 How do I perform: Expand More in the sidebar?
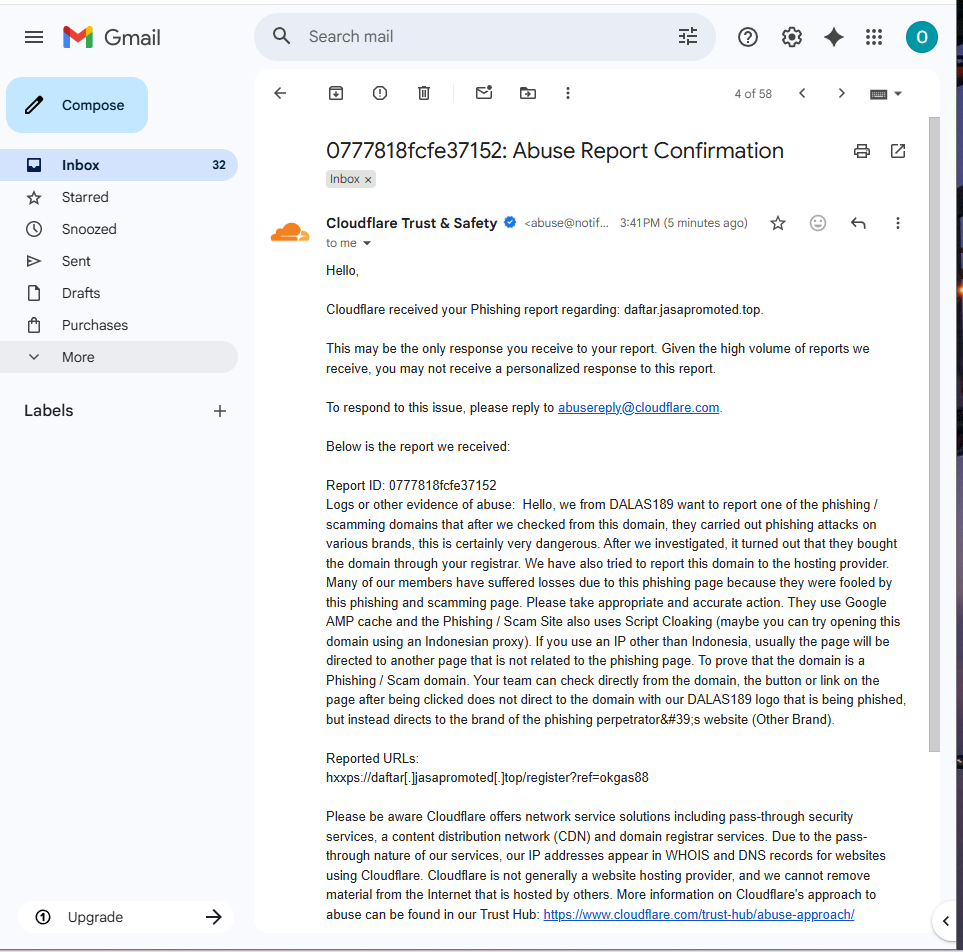click(119, 357)
